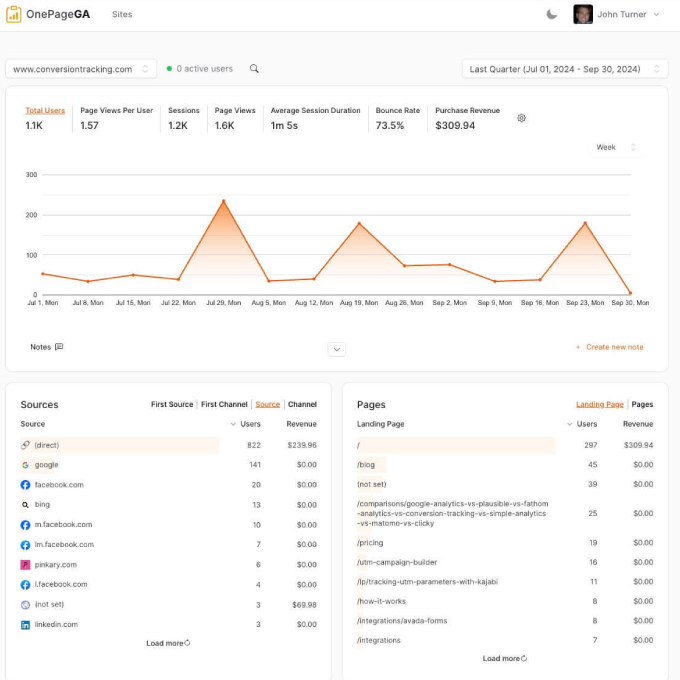Screen dimensions: 680x680
Task: Switch to the Pages tab
Action: [642, 405]
